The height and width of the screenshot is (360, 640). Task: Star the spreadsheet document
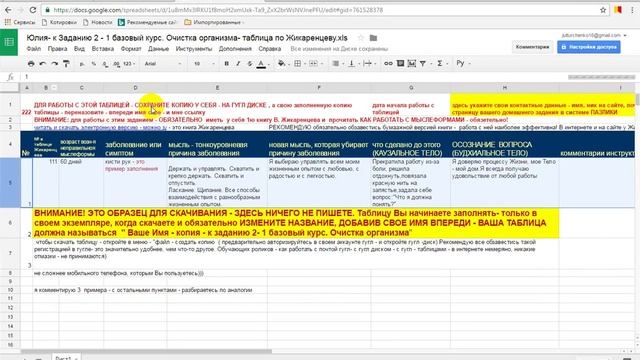pos(360,38)
